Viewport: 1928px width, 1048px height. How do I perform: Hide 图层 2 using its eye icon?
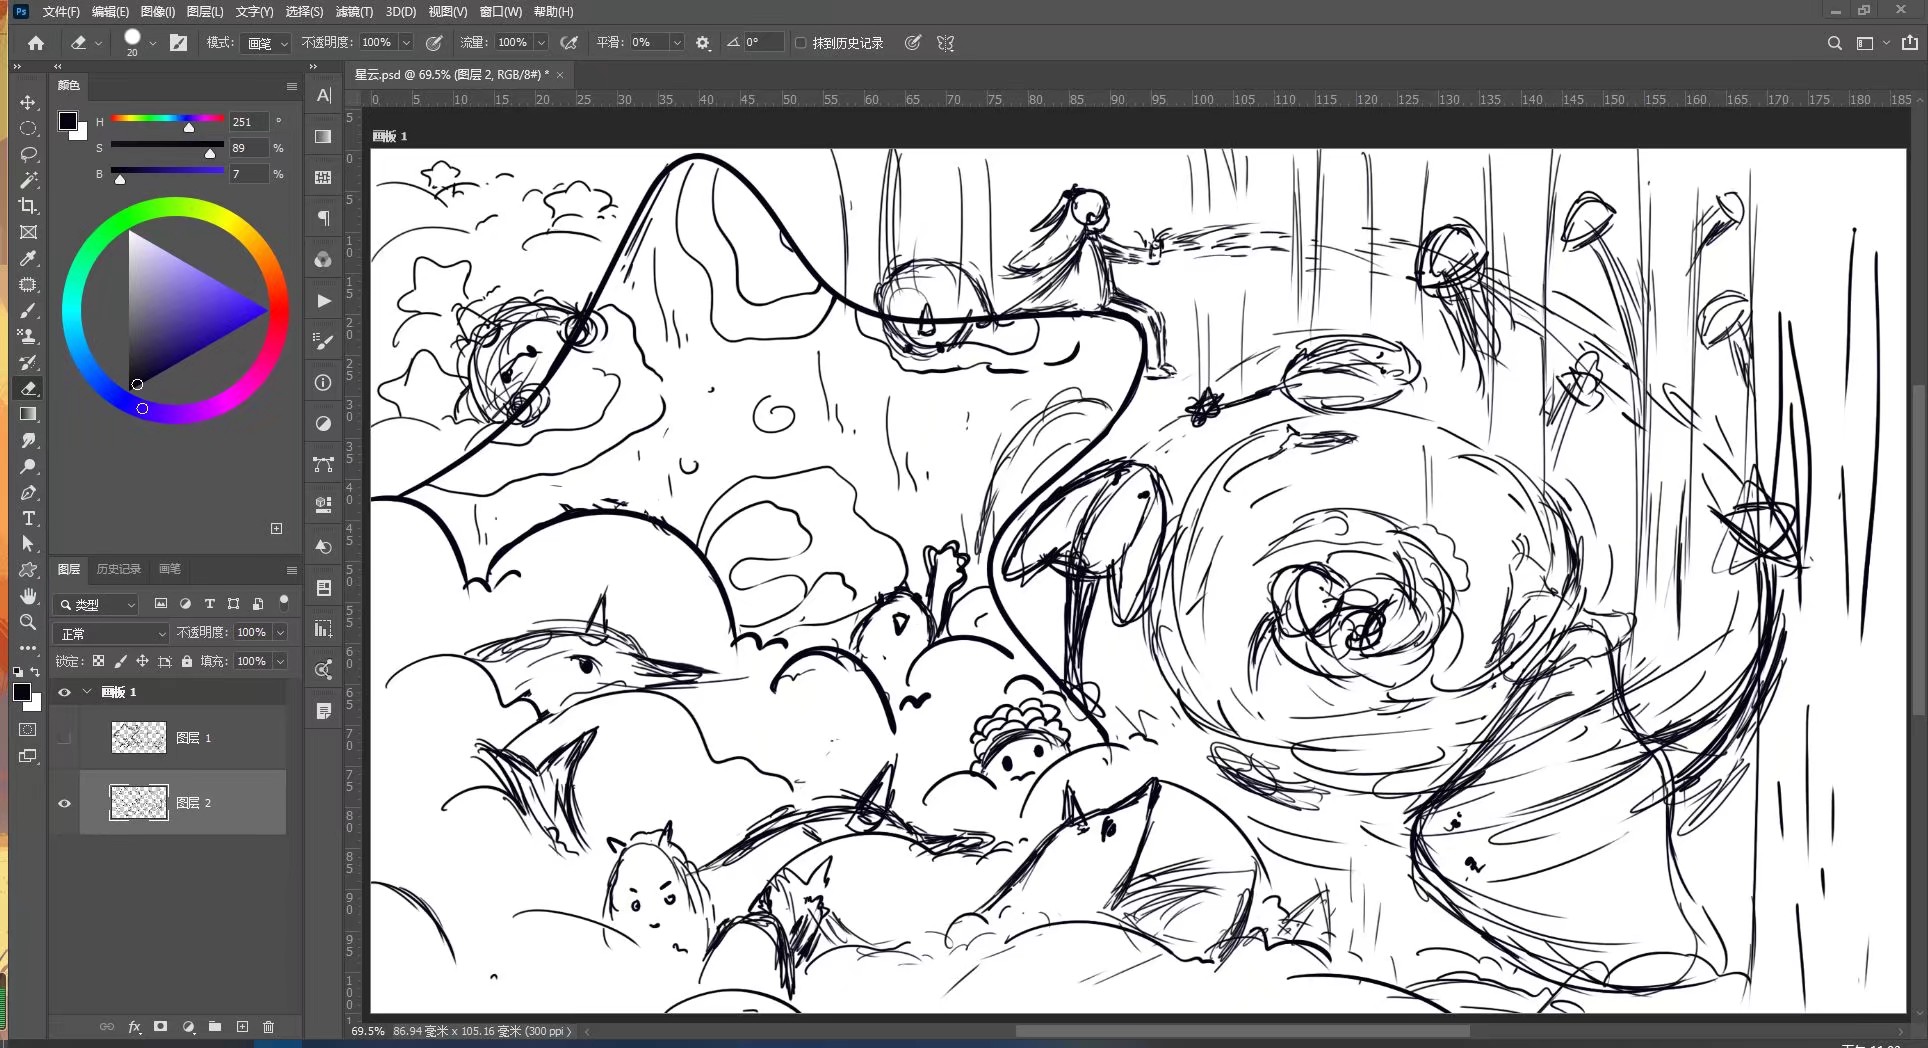[65, 803]
